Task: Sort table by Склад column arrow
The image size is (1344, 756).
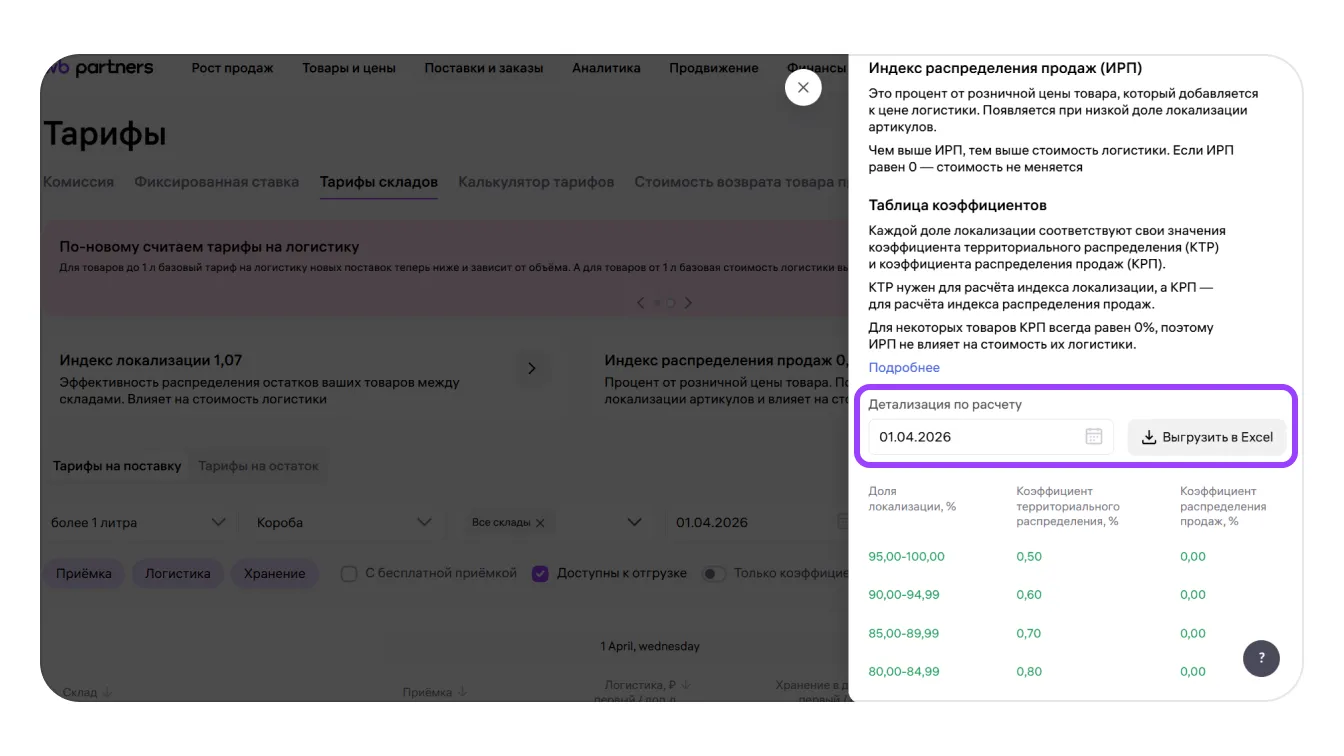Action: click(x=107, y=692)
